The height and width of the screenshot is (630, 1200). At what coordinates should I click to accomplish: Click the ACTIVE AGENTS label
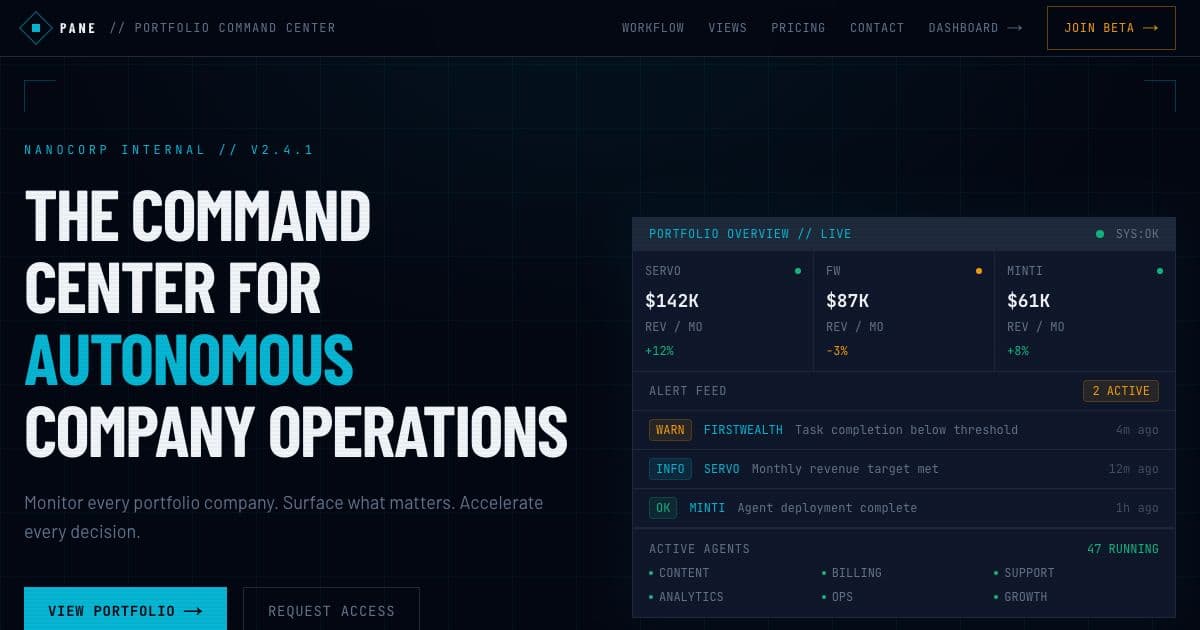(699, 549)
